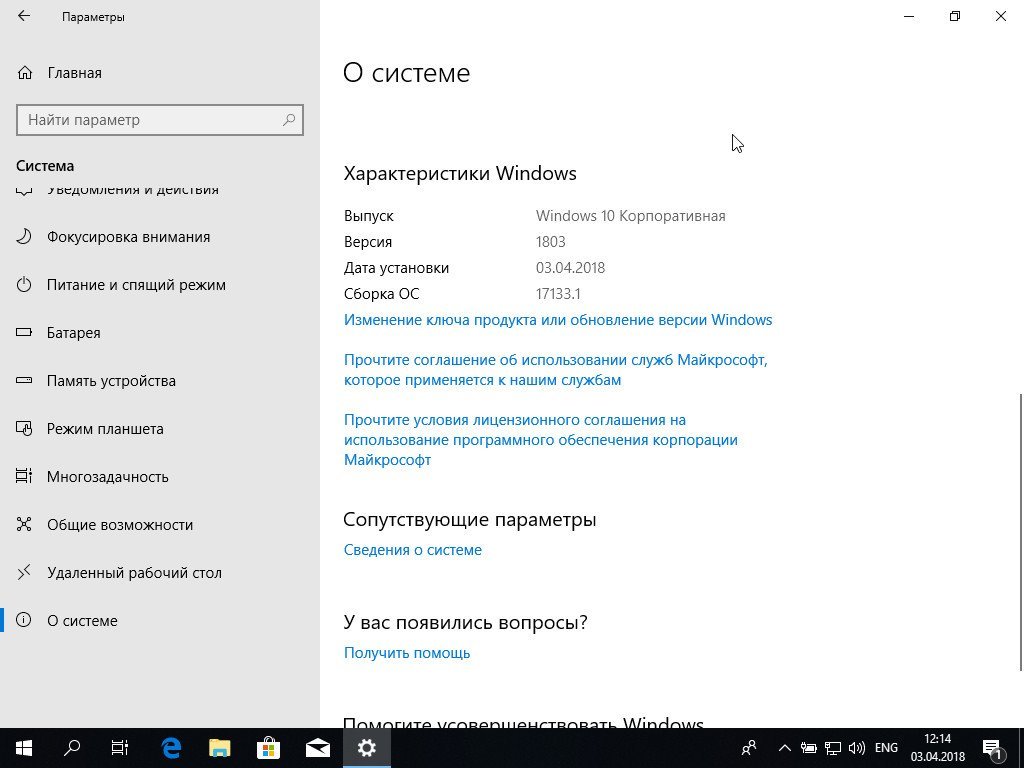
Task: Open the Microsoft services agreement link
Action: (x=556, y=370)
